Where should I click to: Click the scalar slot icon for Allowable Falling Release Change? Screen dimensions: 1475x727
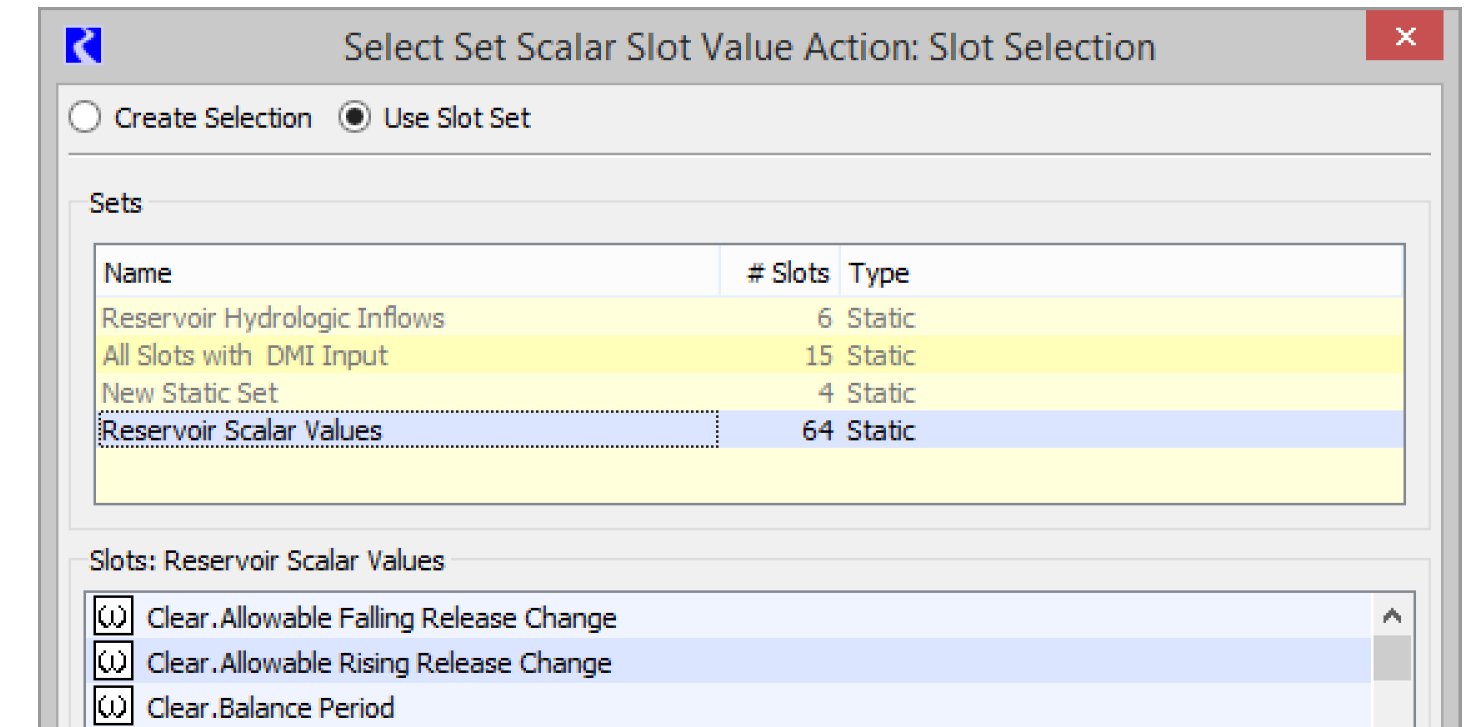pos(112,618)
